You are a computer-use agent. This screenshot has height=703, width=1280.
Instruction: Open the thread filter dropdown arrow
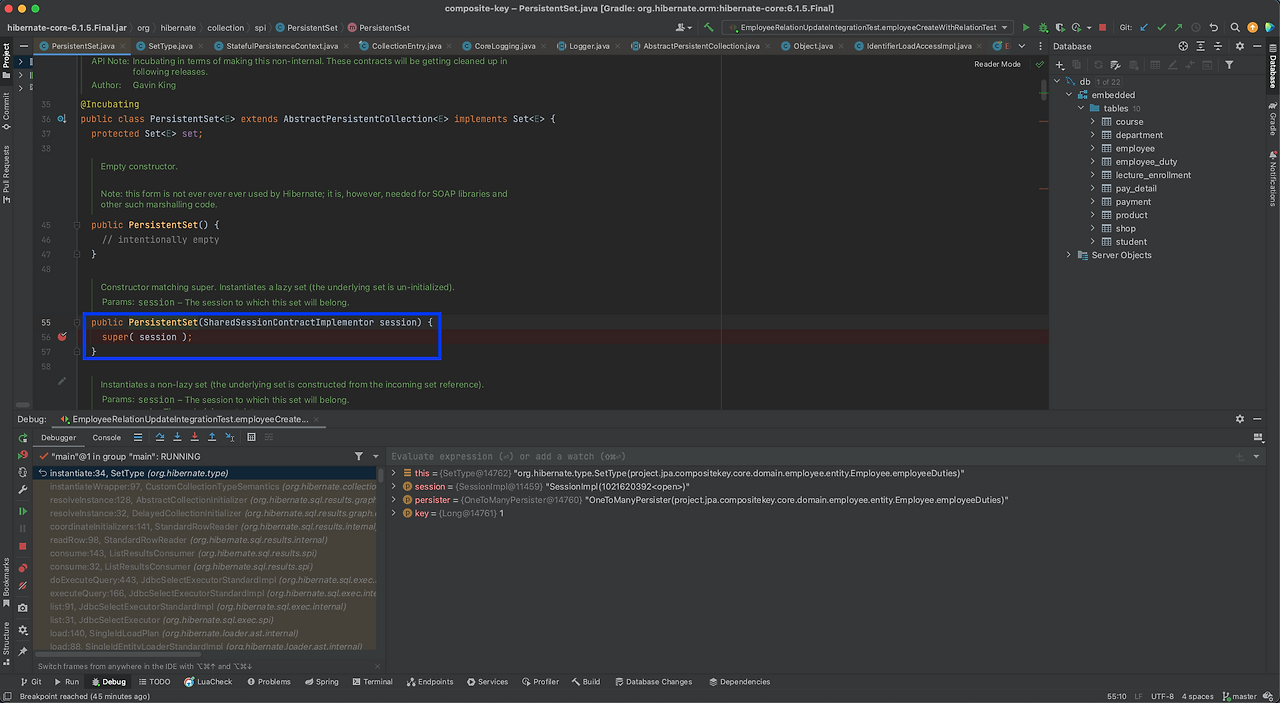tap(376, 456)
